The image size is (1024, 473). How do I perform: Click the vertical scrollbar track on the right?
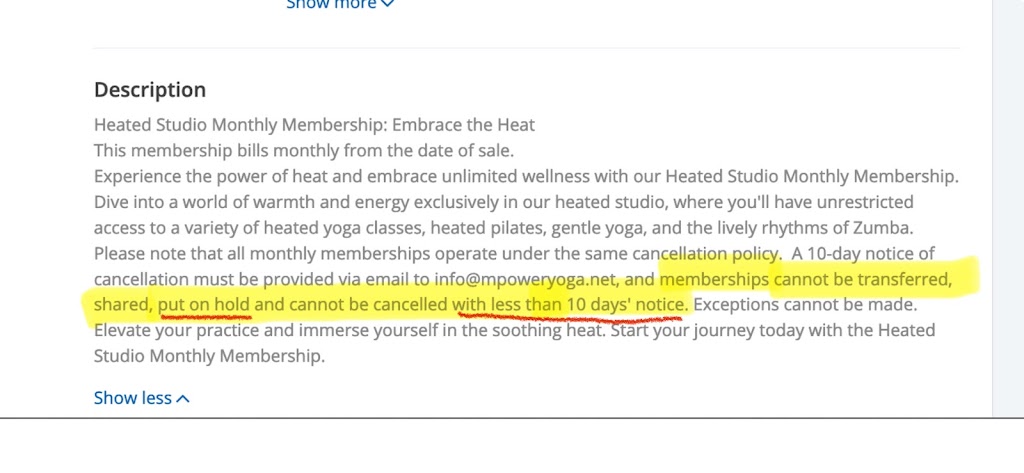point(1007,200)
